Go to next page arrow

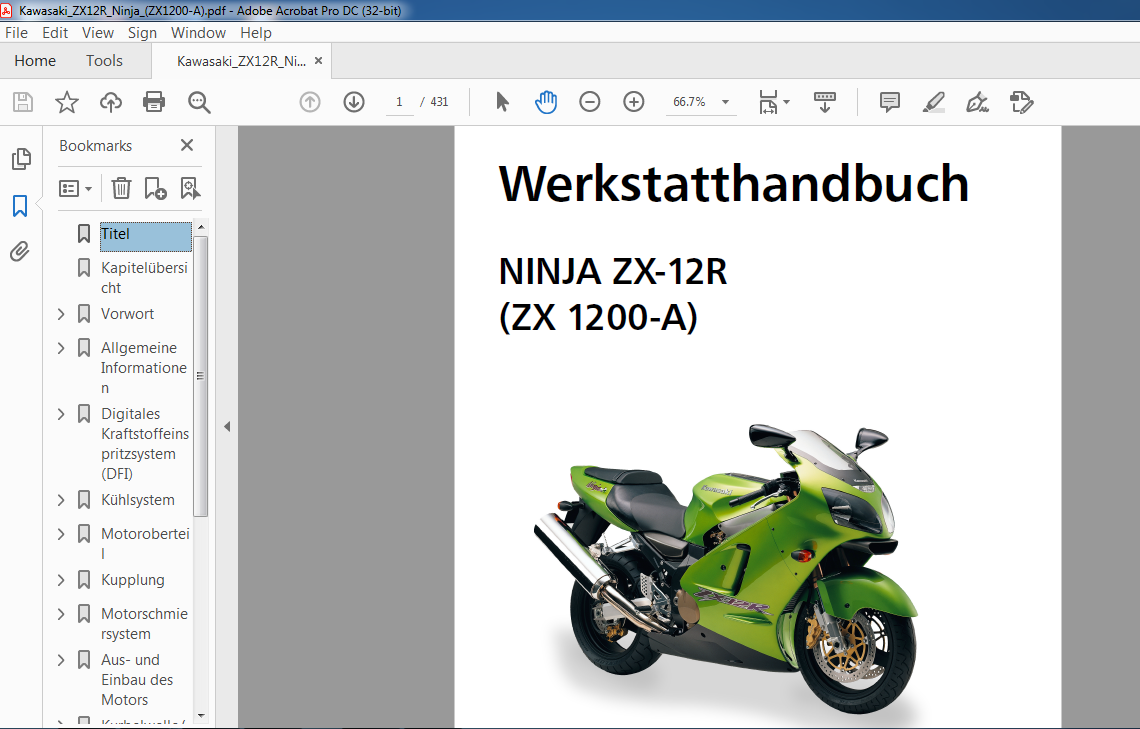pos(354,102)
